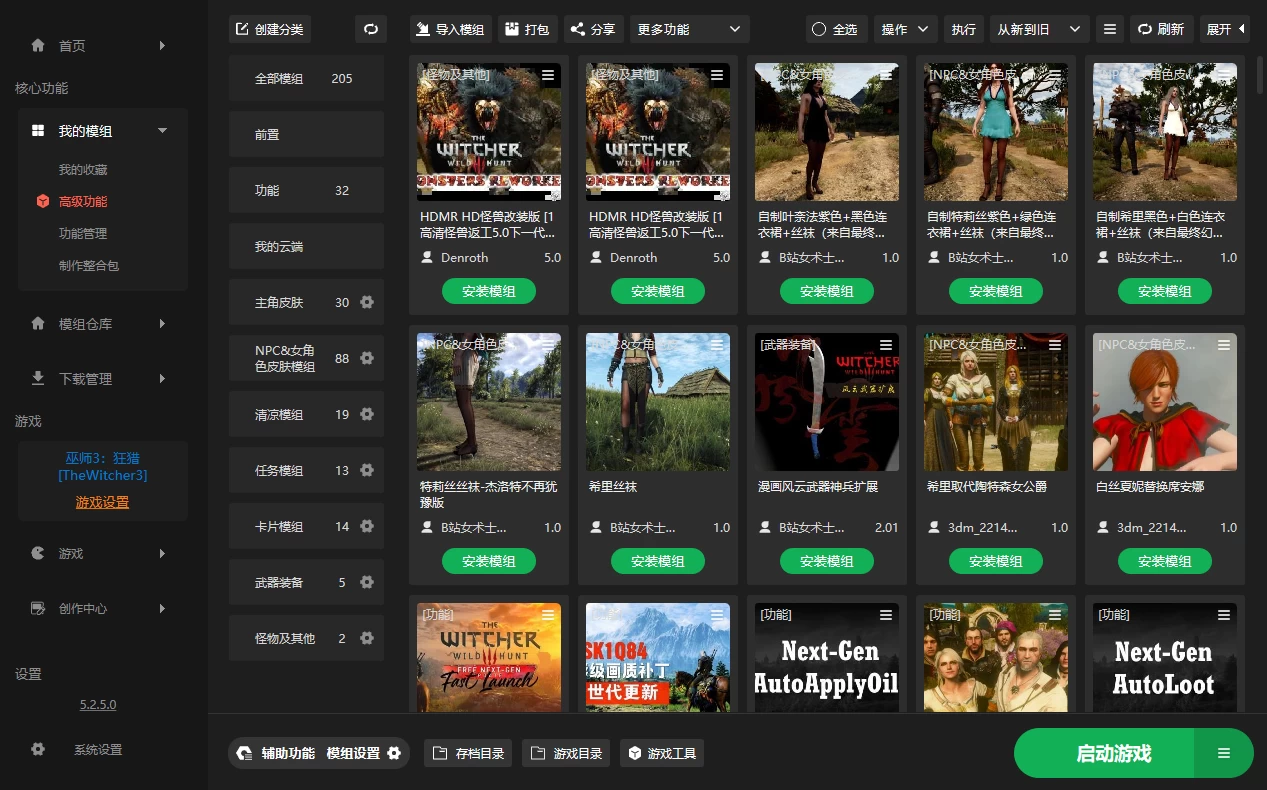Select the 打包 (pack) tool
This screenshot has width=1267, height=790.
coord(527,29)
